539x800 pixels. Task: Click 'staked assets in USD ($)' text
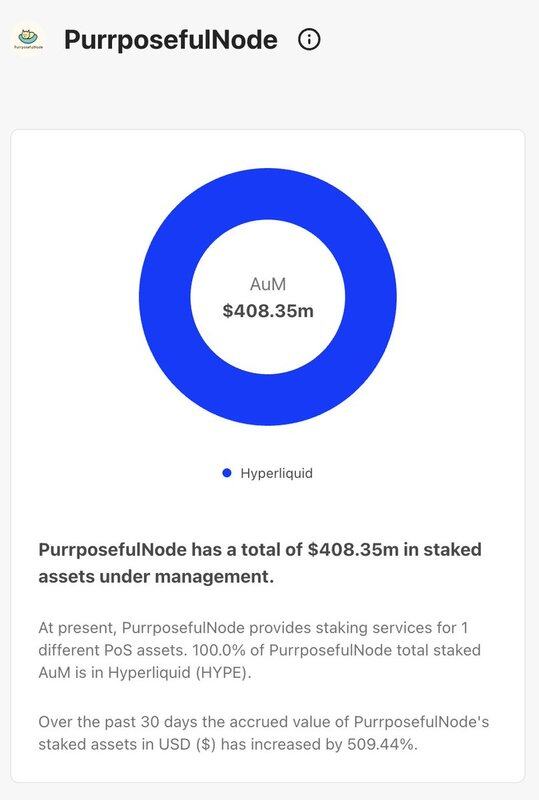(x=127, y=744)
